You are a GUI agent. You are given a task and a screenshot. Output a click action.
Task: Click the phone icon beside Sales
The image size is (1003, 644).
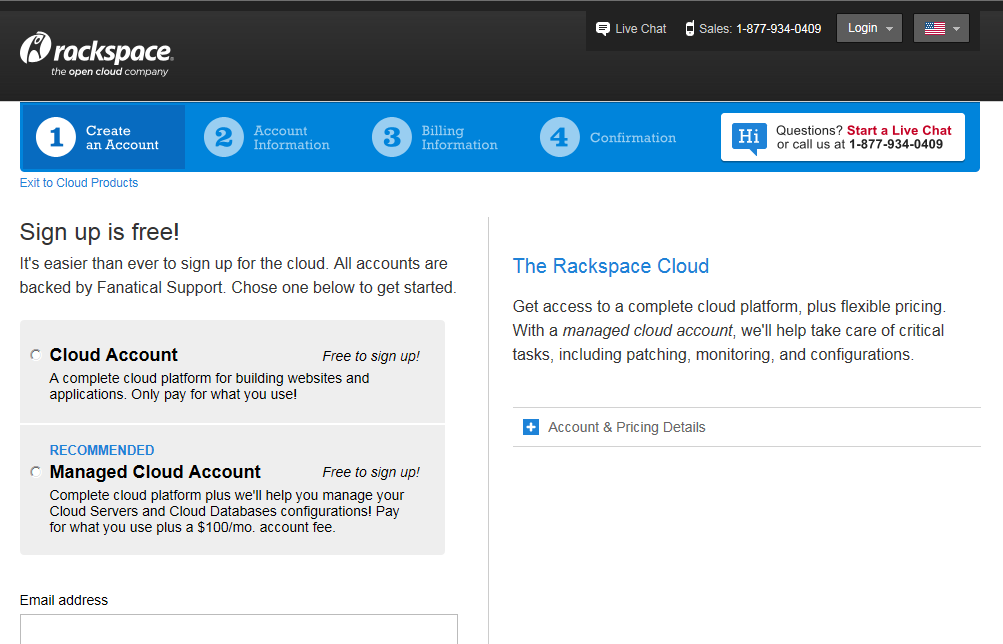pyautogui.click(x=690, y=29)
